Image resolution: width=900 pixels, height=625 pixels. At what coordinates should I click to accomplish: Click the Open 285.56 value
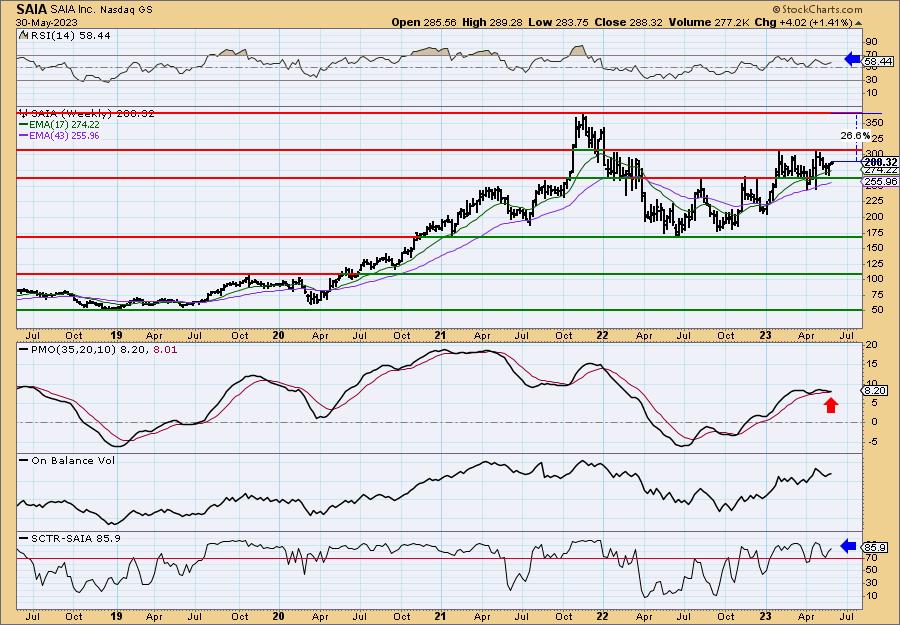point(424,22)
